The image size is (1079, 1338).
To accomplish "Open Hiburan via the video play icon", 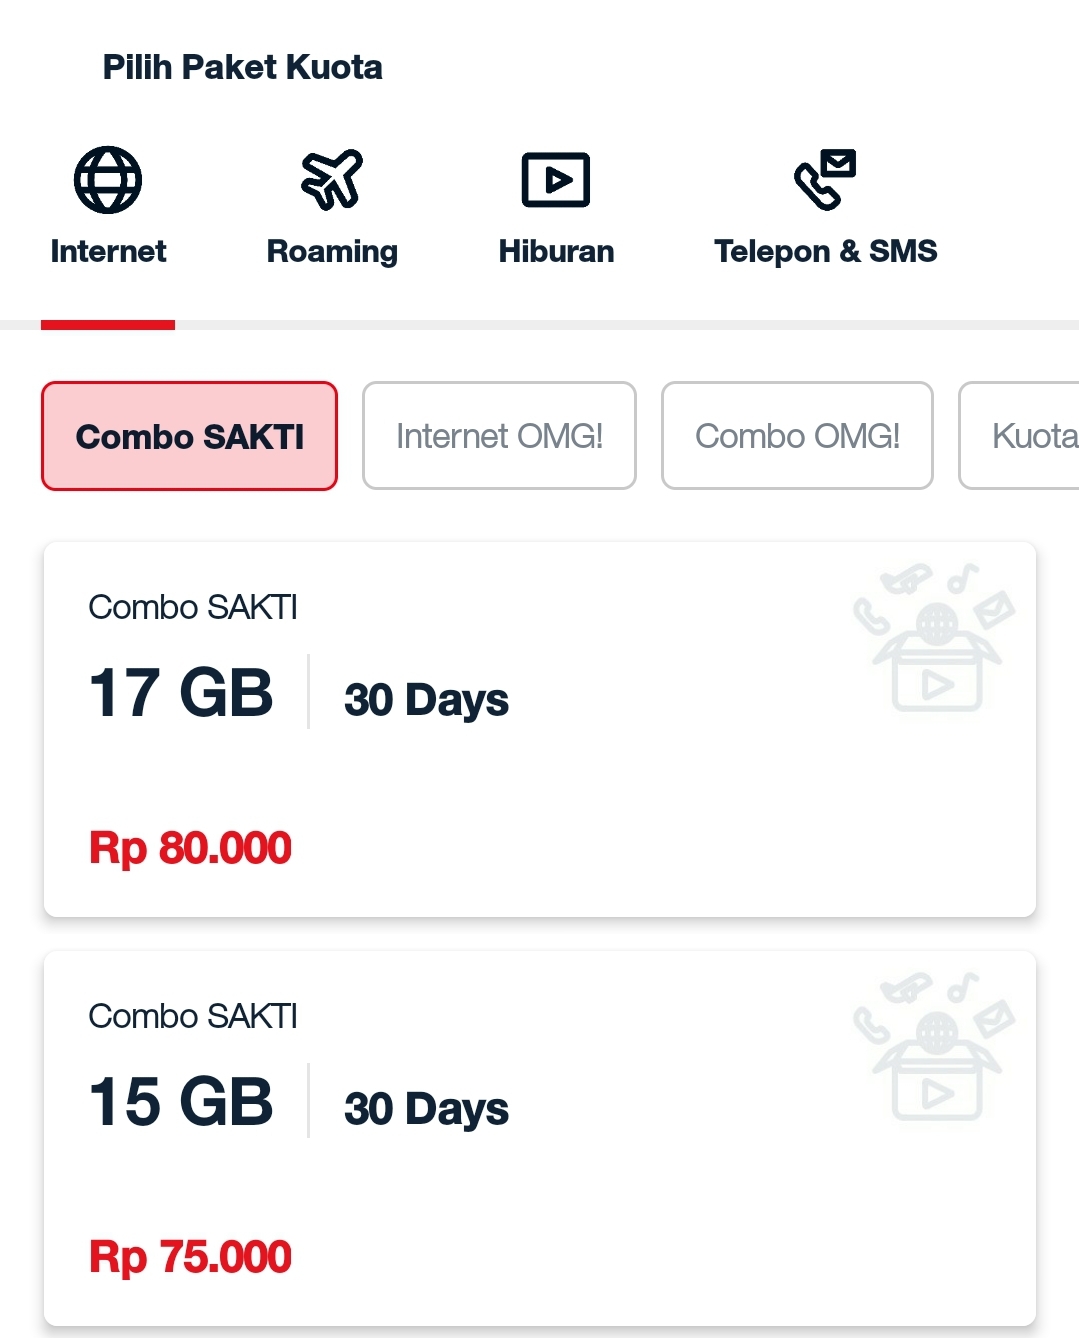I will click(556, 179).
